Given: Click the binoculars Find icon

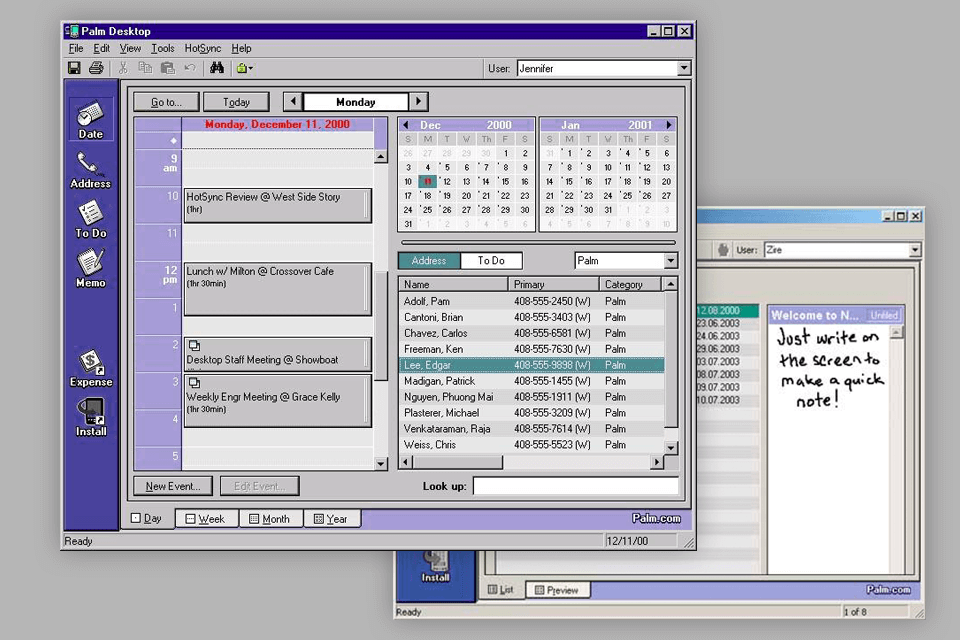Looking at the screenshot, I should coord(217,68).
